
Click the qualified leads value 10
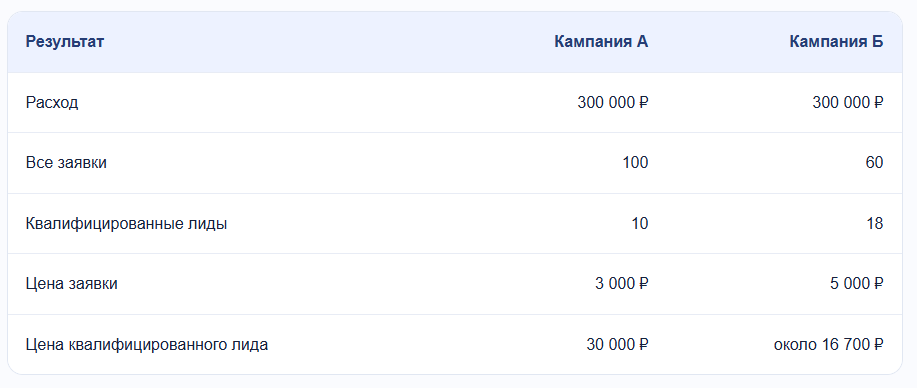click(640, 224)
